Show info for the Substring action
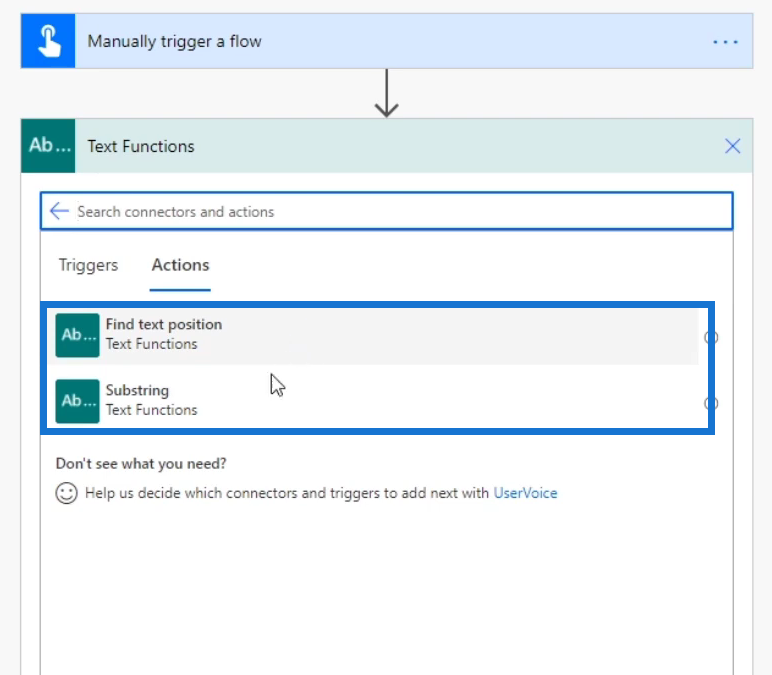Image resolution: width=772 pixels, height=675 pixels. [x=710, y=403]
